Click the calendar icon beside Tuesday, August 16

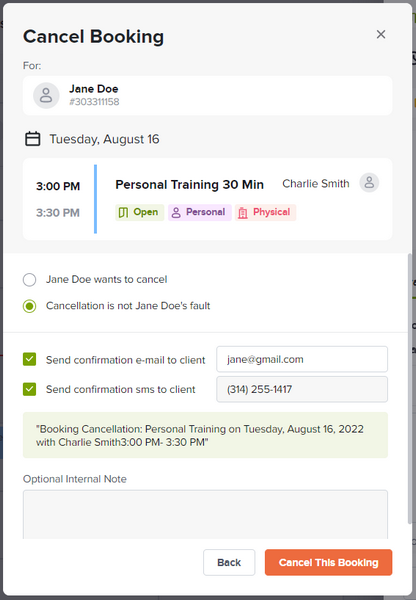(x=33, y=139)
